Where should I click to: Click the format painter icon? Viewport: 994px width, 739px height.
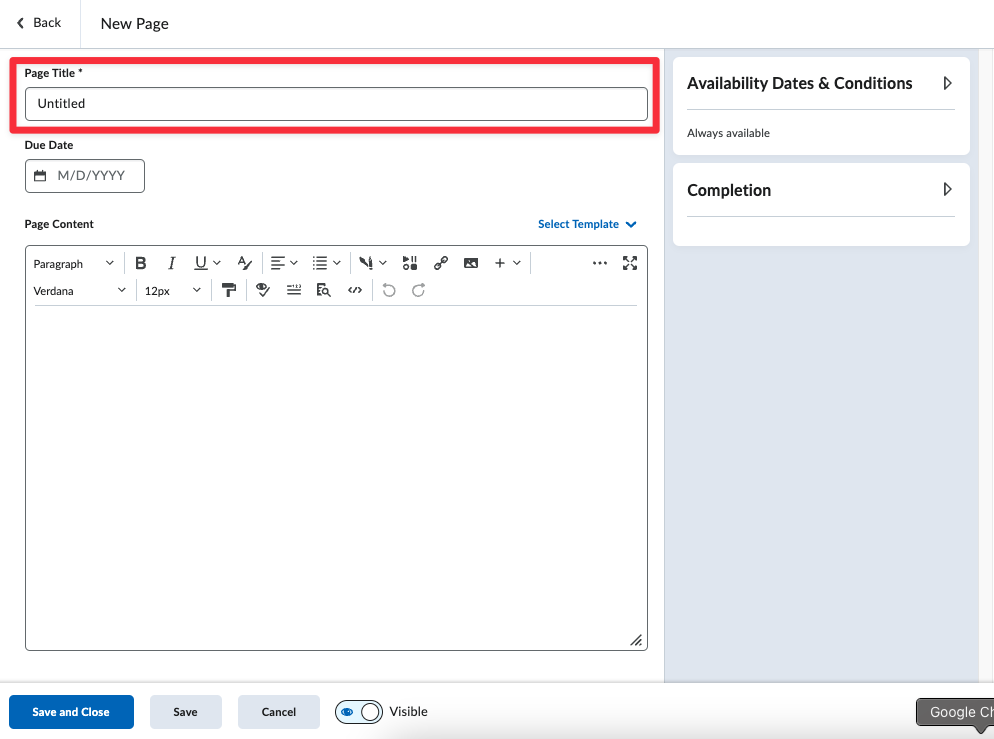coord(229,290)
